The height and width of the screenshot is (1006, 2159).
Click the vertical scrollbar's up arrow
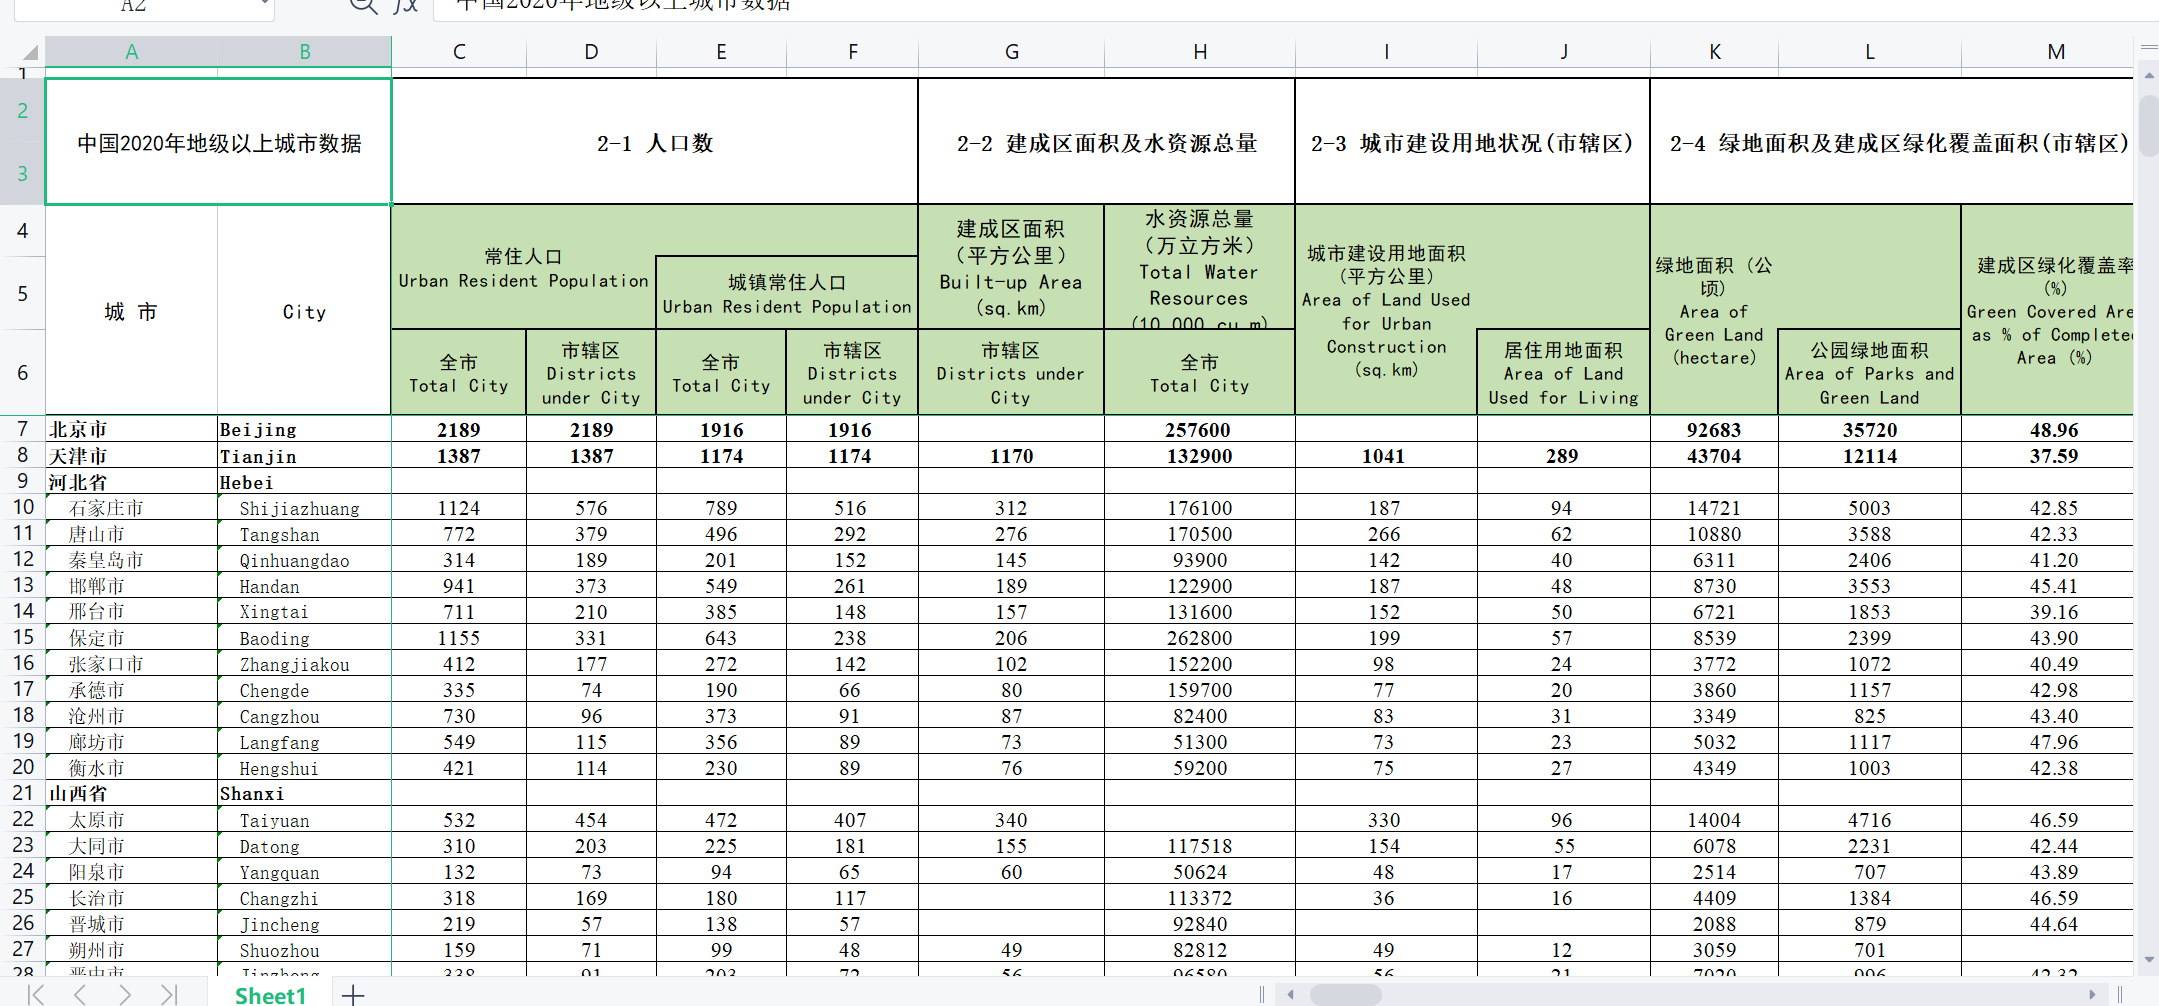(2148, 75)
